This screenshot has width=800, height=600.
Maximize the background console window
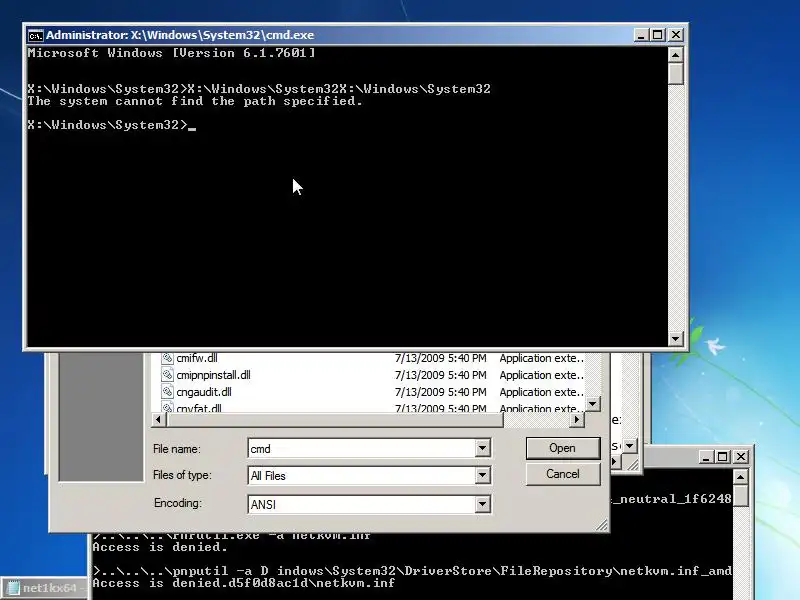(722, 457)
